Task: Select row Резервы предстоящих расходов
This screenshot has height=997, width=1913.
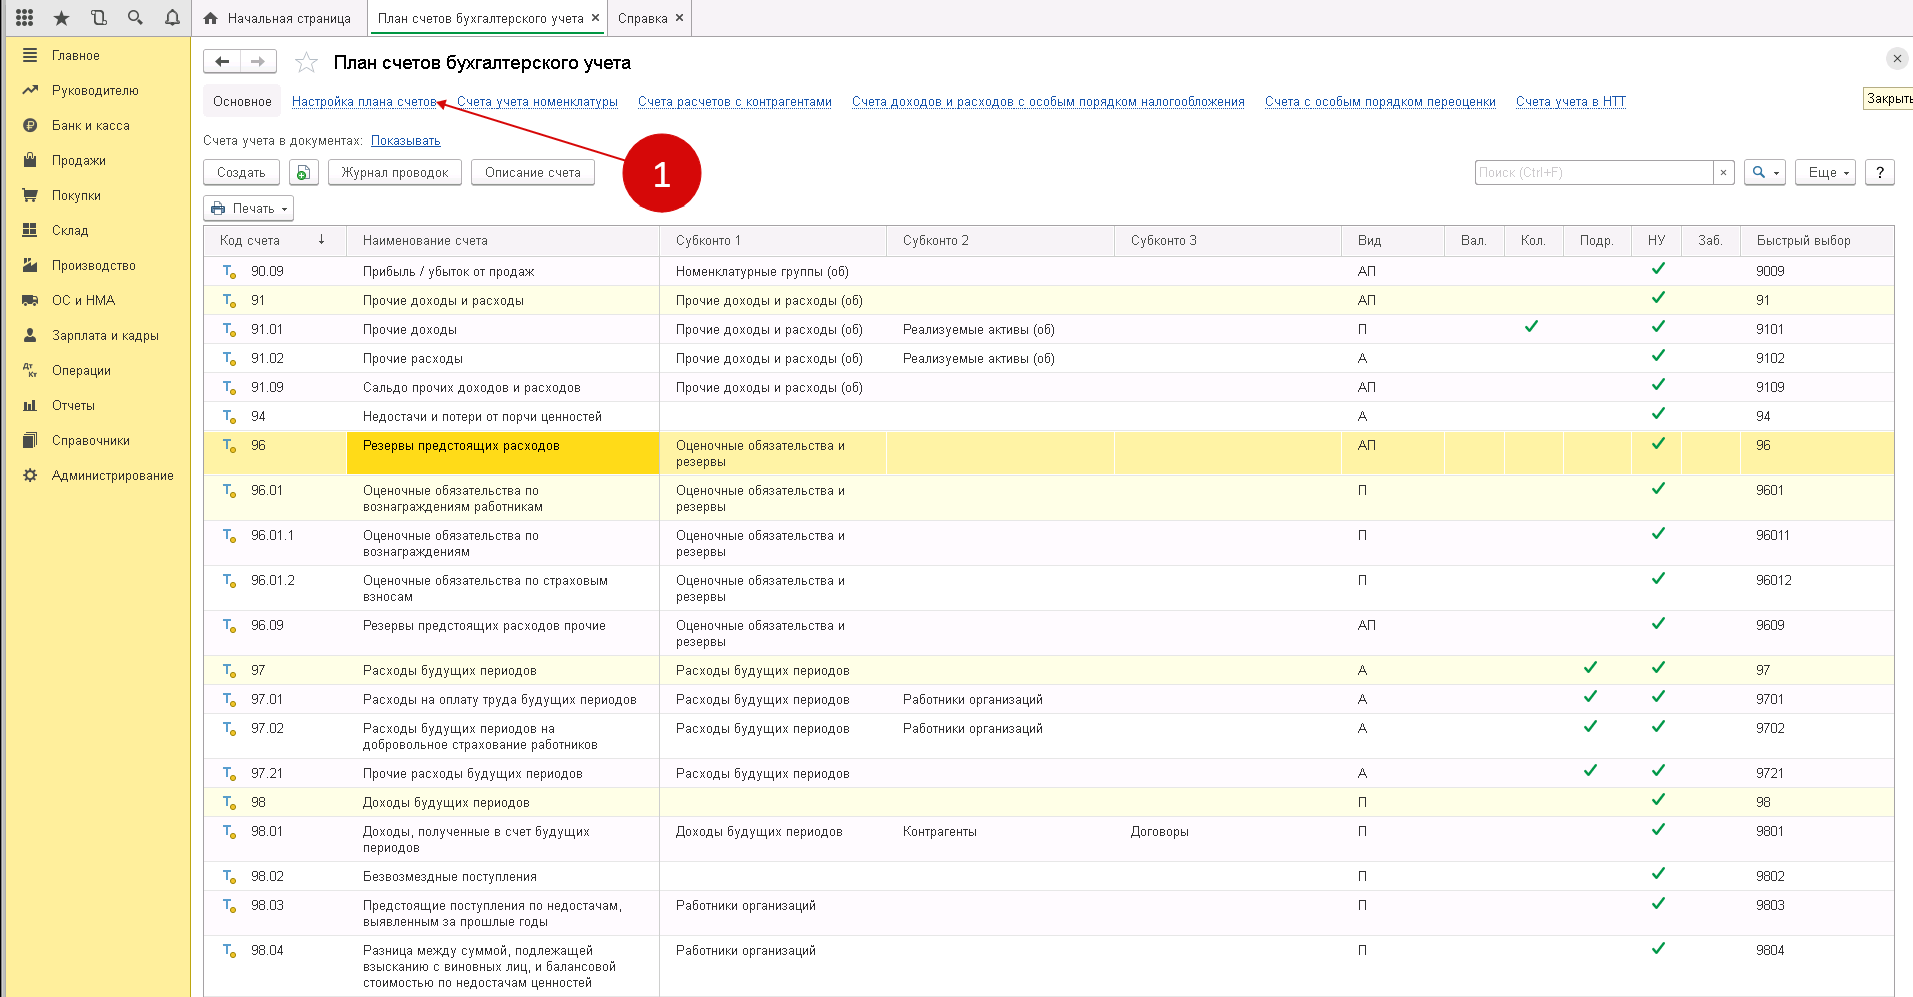Action: tap(1048, 452)
